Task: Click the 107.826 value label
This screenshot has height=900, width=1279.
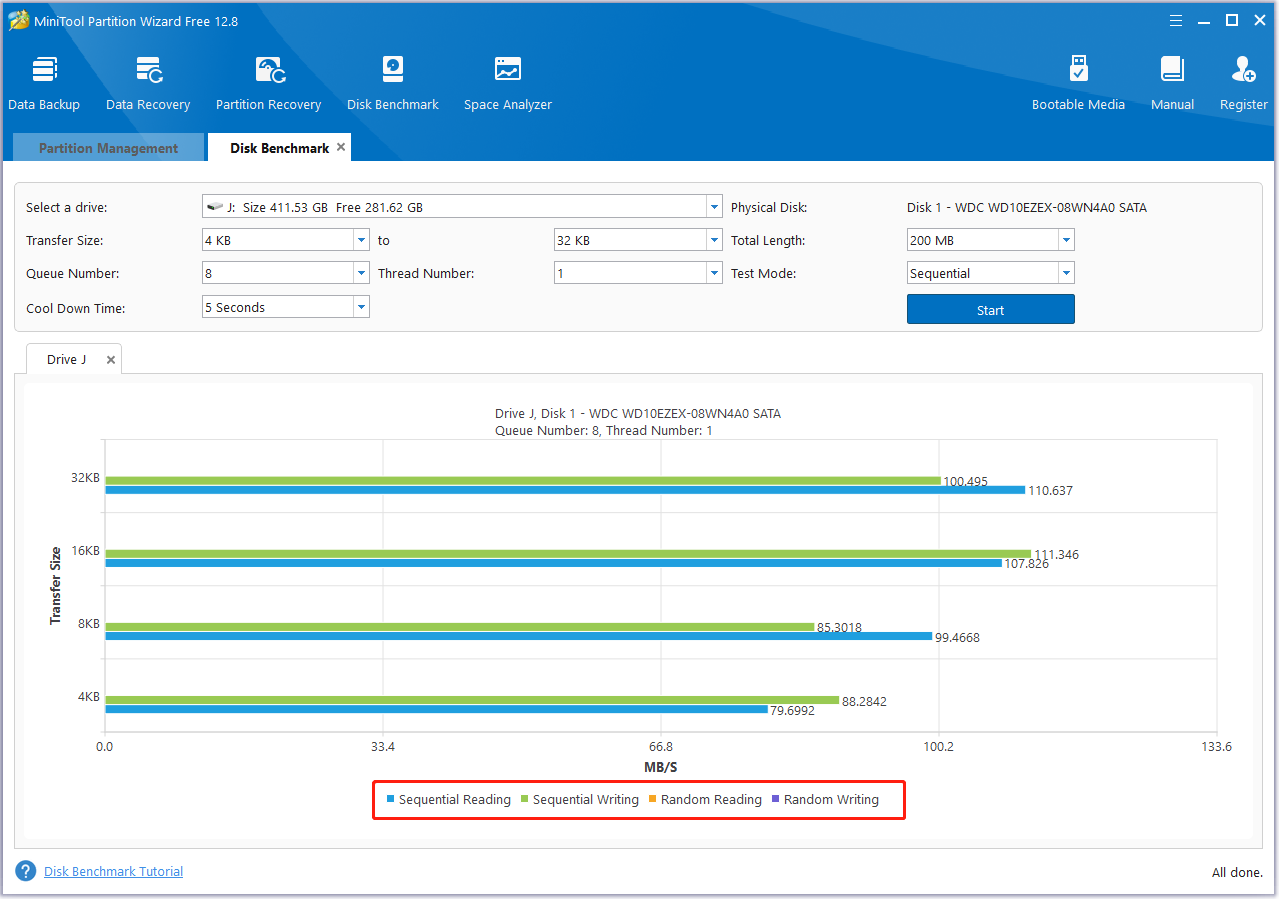Action: click(1027, 564)
